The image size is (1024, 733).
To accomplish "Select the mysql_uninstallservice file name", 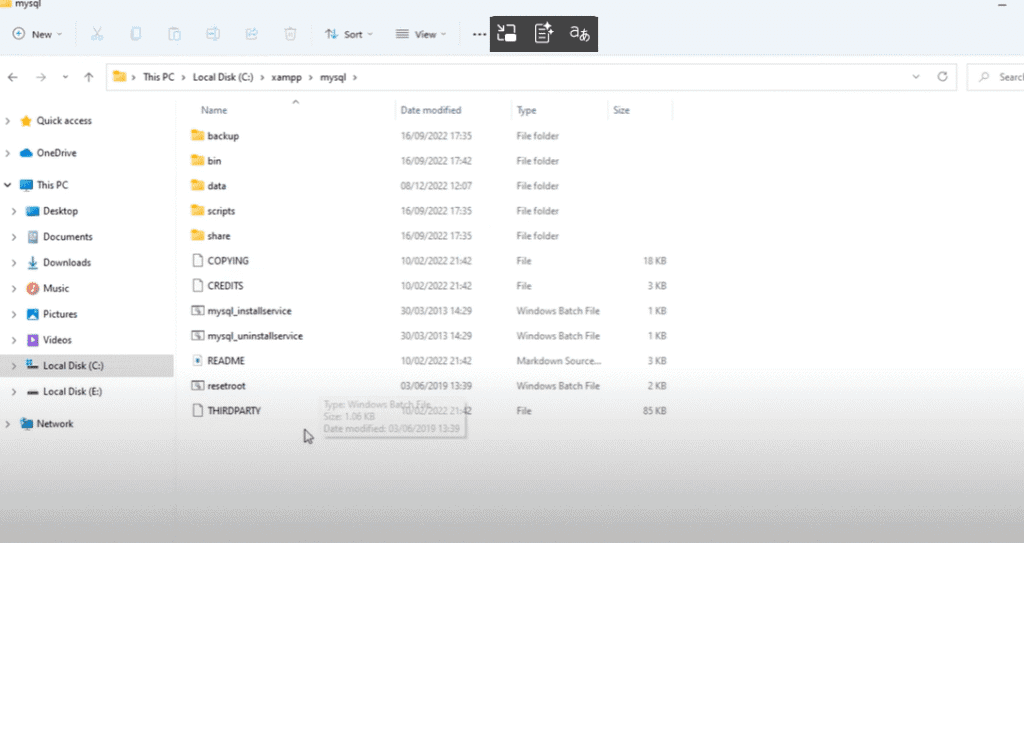I will (255, 336).
